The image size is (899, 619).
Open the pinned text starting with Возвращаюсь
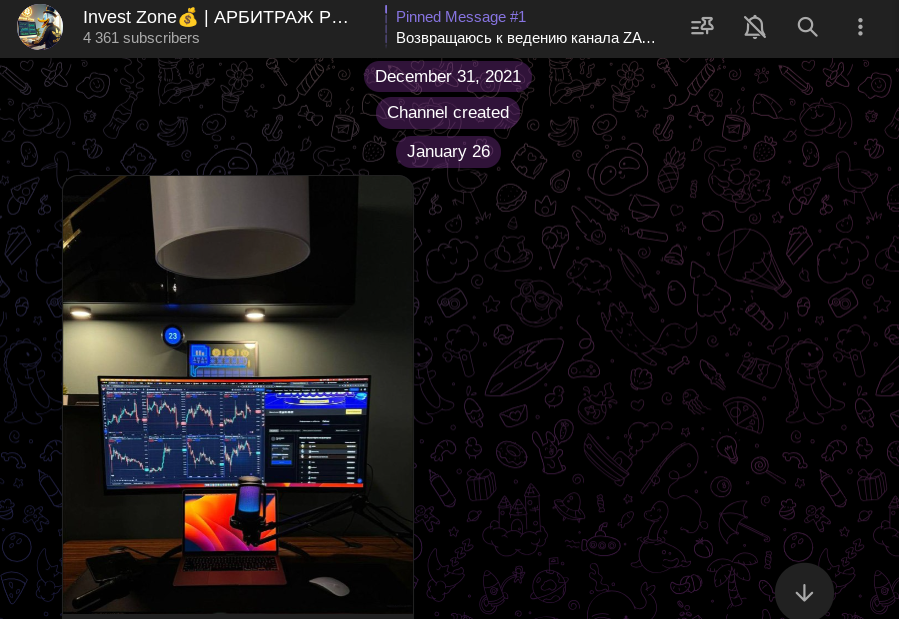click(x=525, y=38)
